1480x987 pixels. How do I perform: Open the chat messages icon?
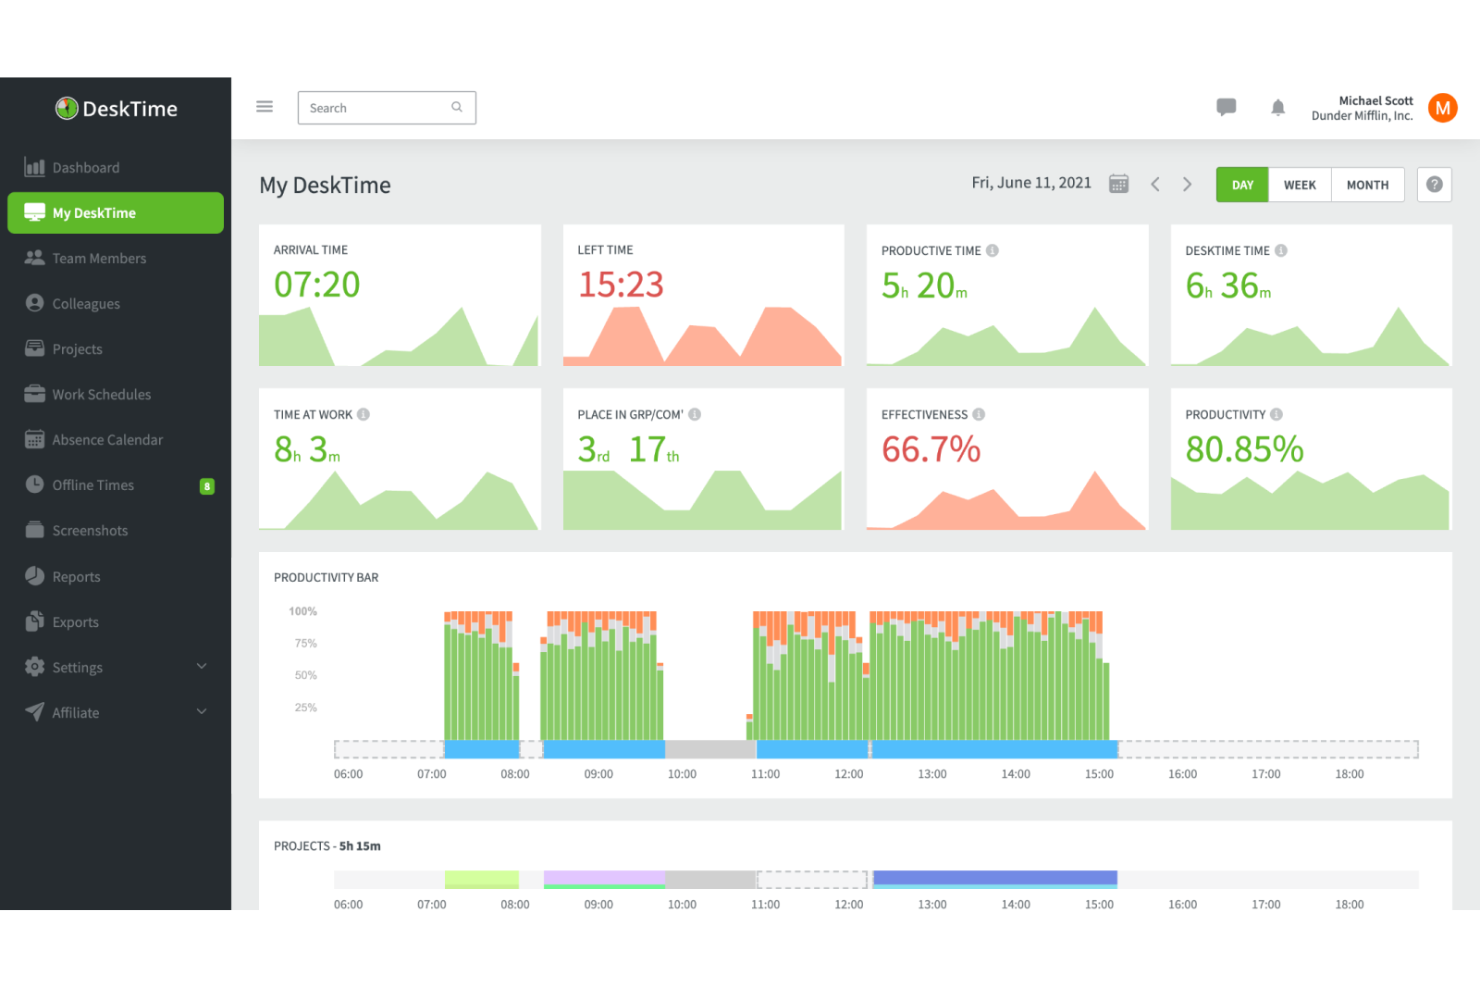(x=1226, y=107)
